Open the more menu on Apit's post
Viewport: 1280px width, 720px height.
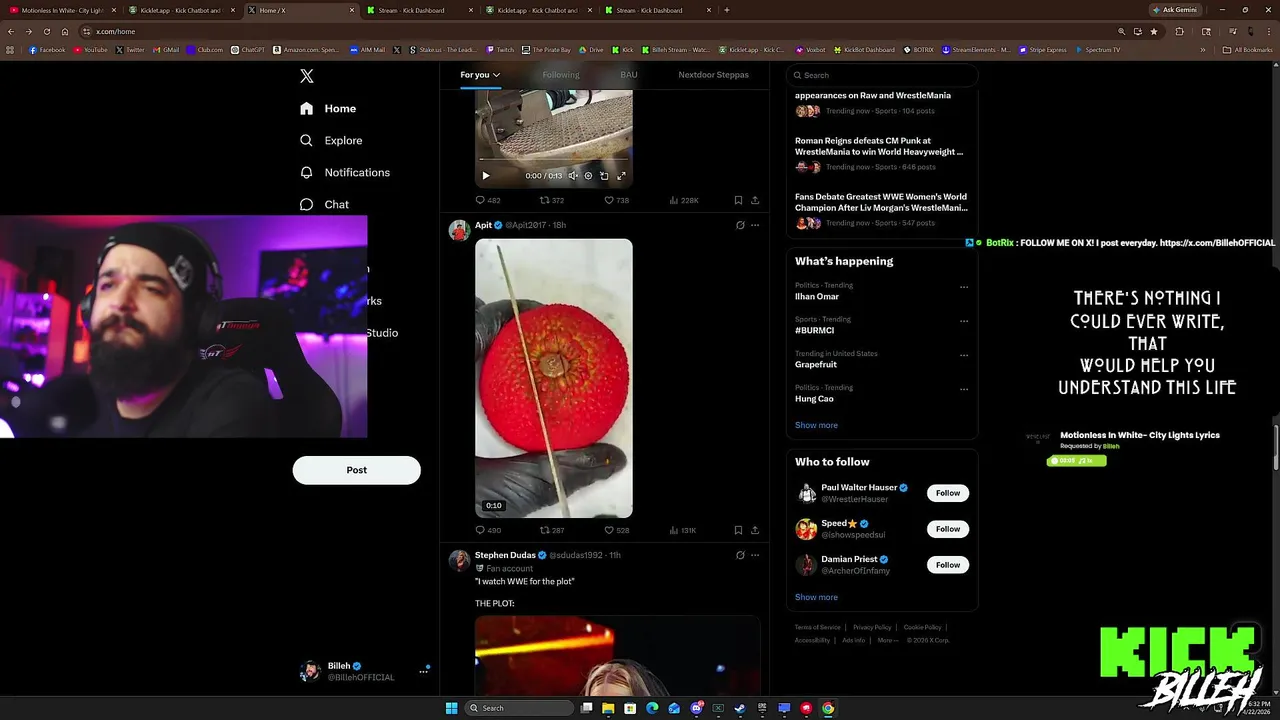coord(755,225)
